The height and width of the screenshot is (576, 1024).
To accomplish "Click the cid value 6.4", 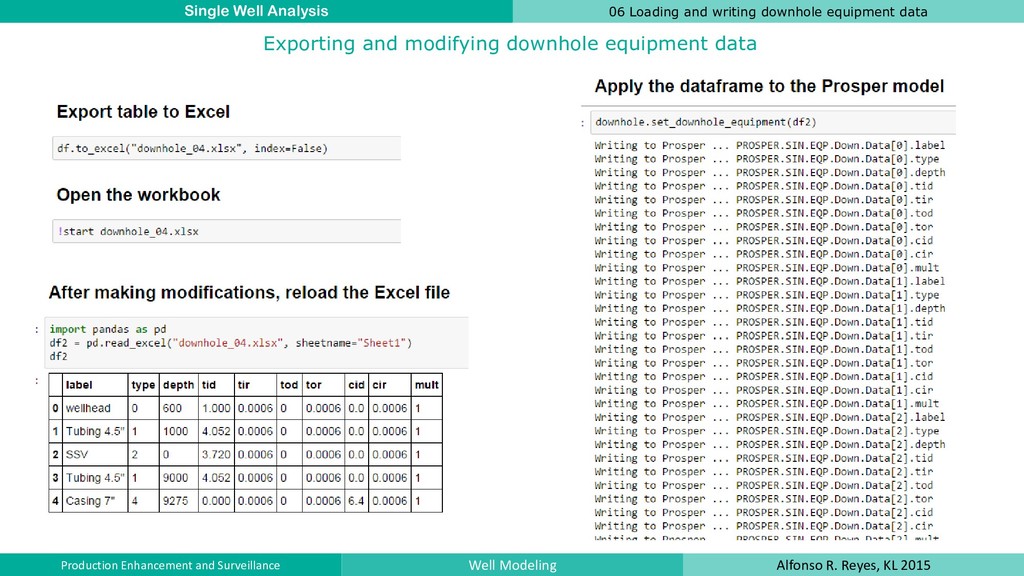I will (x=357, y=501).
